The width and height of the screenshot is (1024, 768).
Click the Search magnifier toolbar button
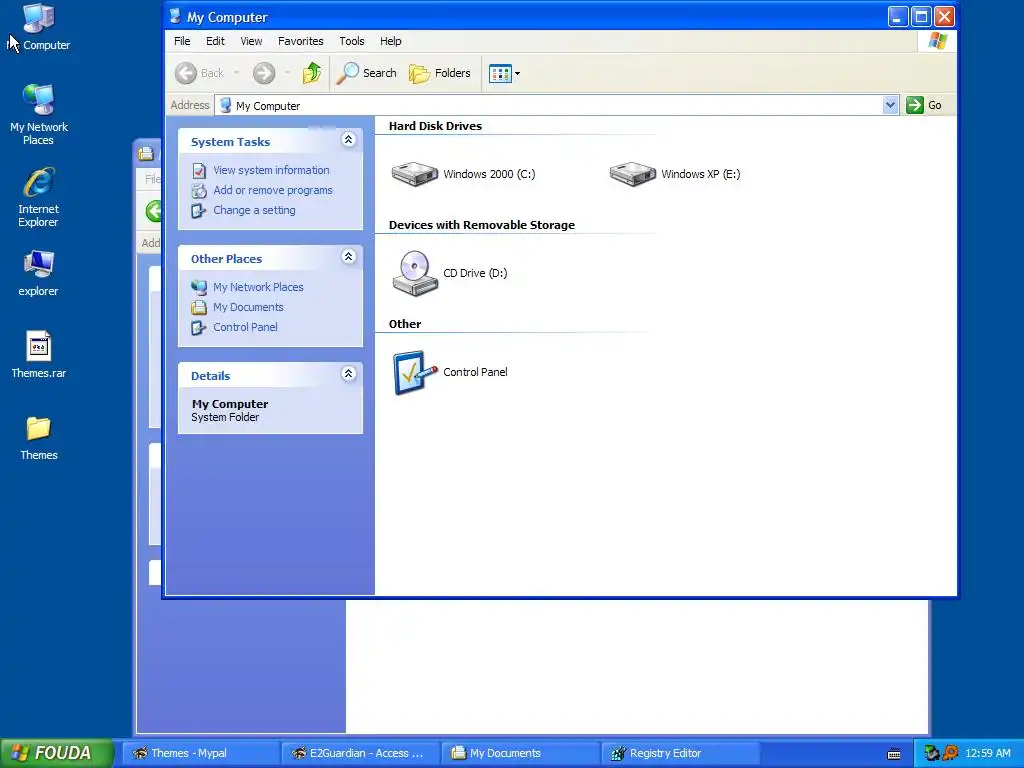click(x=366, y=73)
